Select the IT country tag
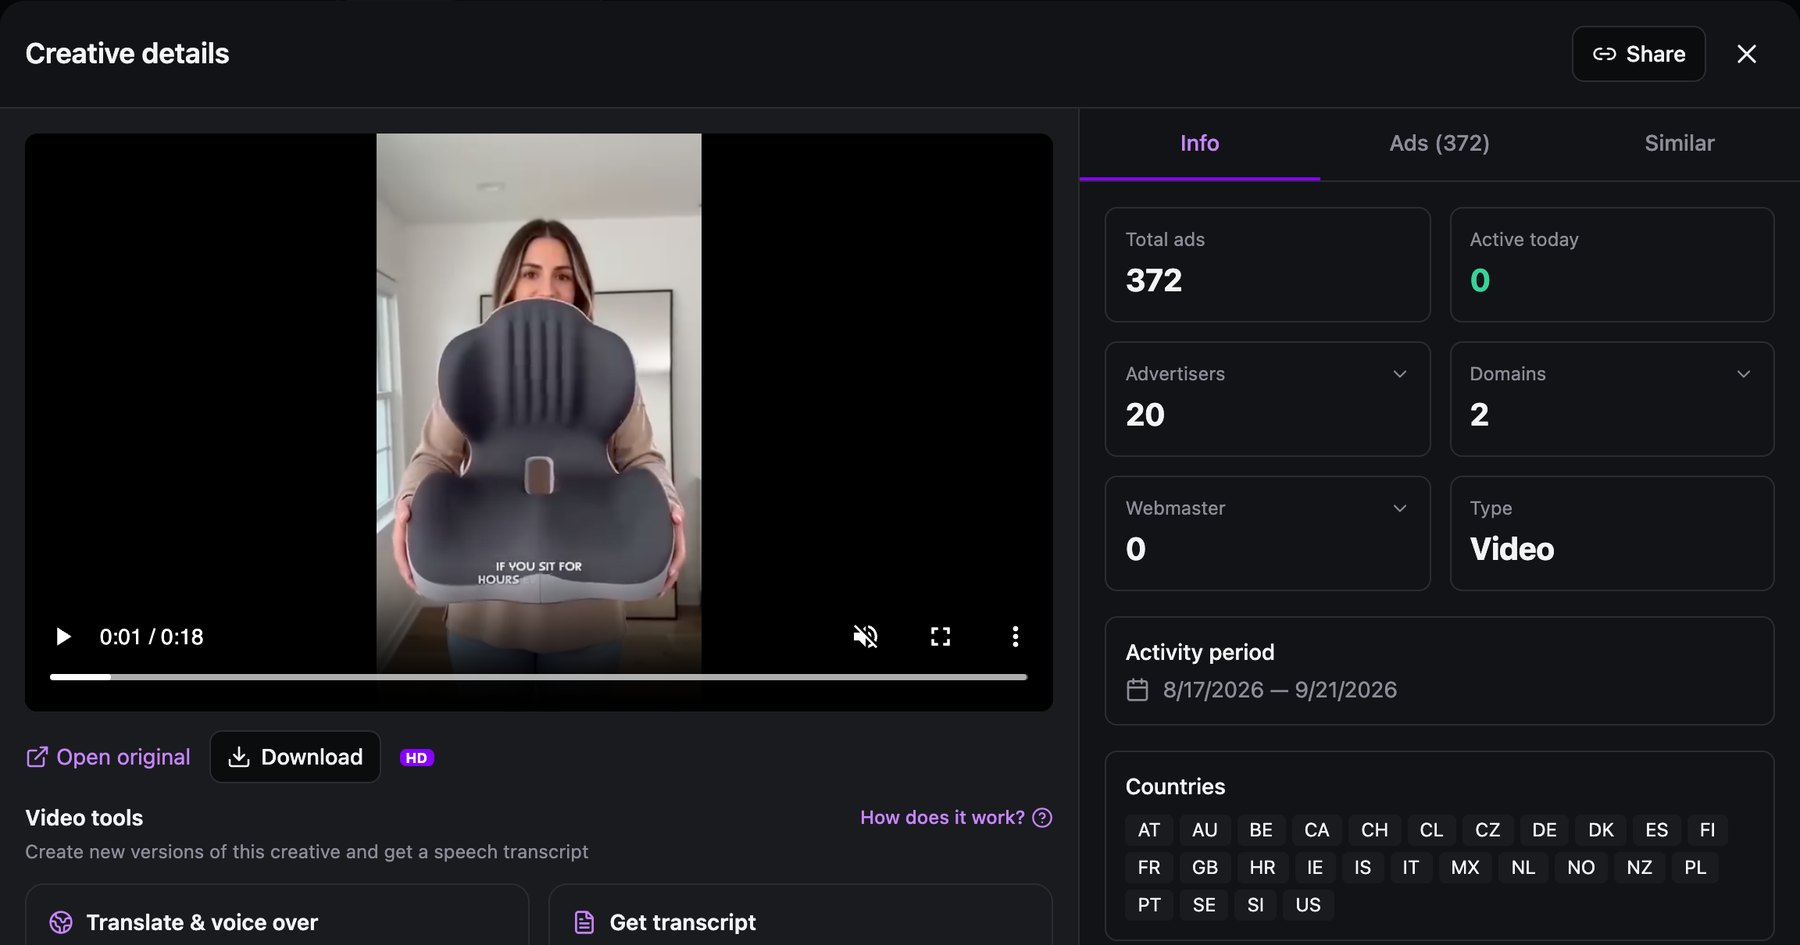 tap(1411, 867)
